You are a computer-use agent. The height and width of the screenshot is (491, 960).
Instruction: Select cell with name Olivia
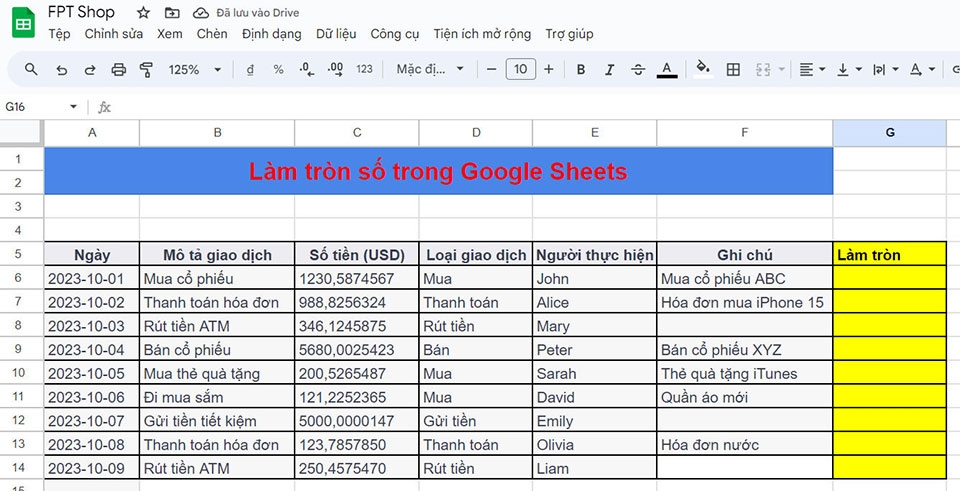594,444
